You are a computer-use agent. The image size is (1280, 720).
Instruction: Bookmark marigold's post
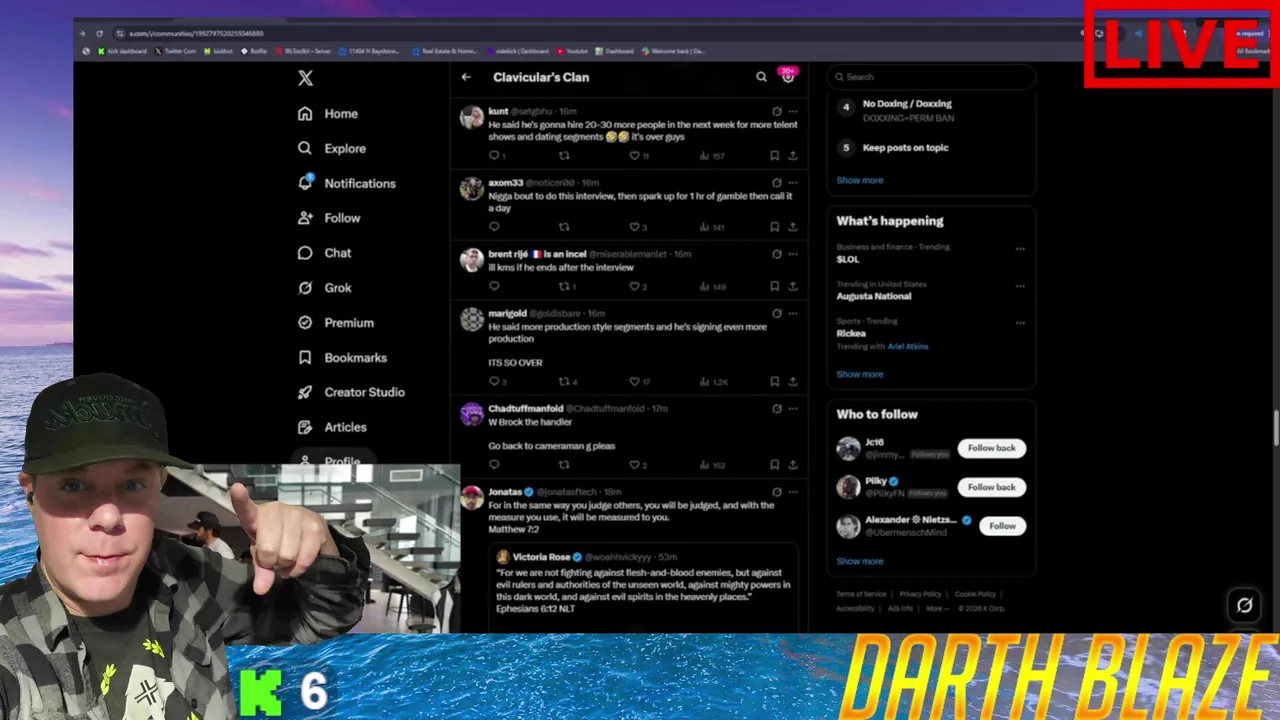pyautogui.click(x=774, y=382)
